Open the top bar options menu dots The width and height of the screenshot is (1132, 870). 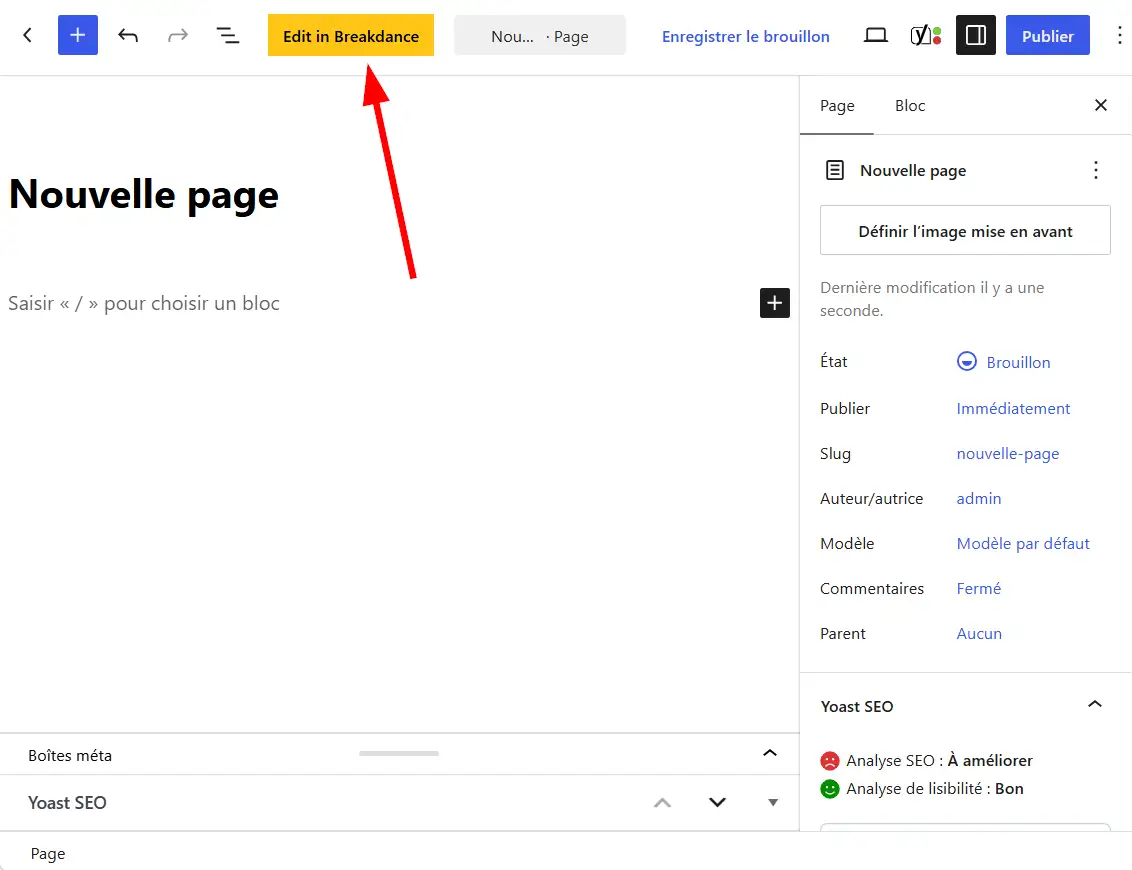pos(1119,35)
